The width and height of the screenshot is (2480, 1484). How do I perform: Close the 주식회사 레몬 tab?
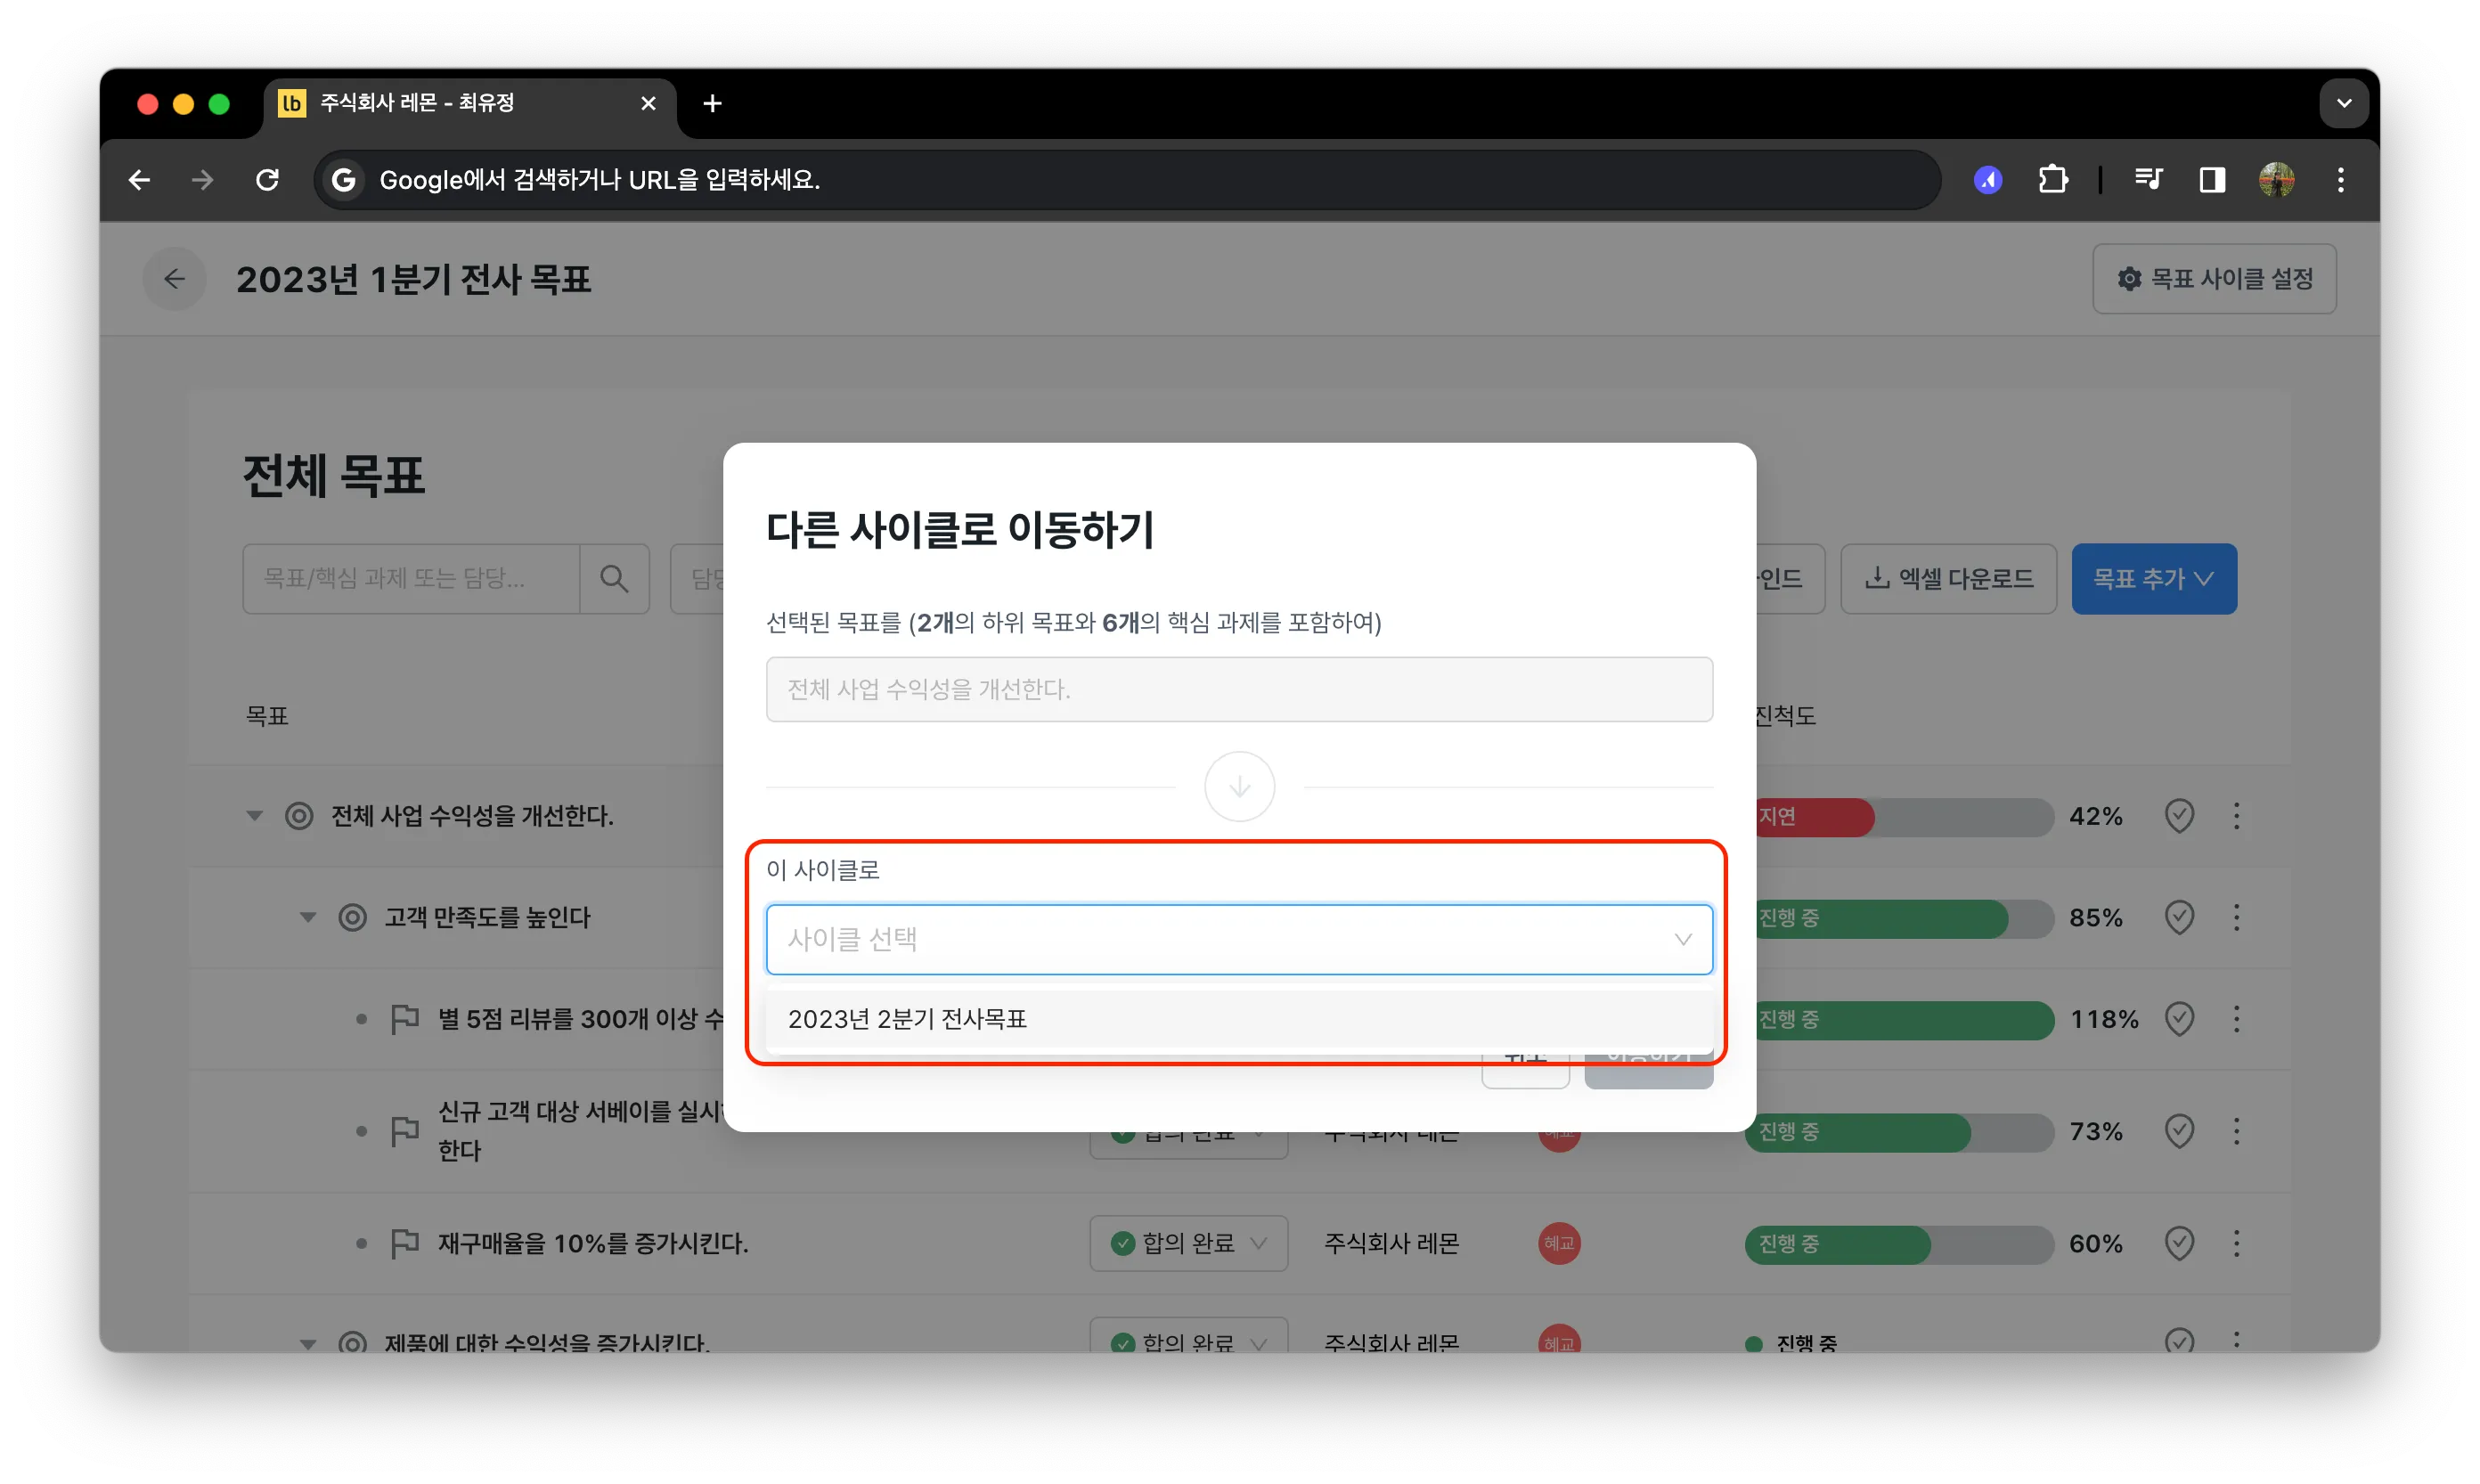(x=648, y=103)
